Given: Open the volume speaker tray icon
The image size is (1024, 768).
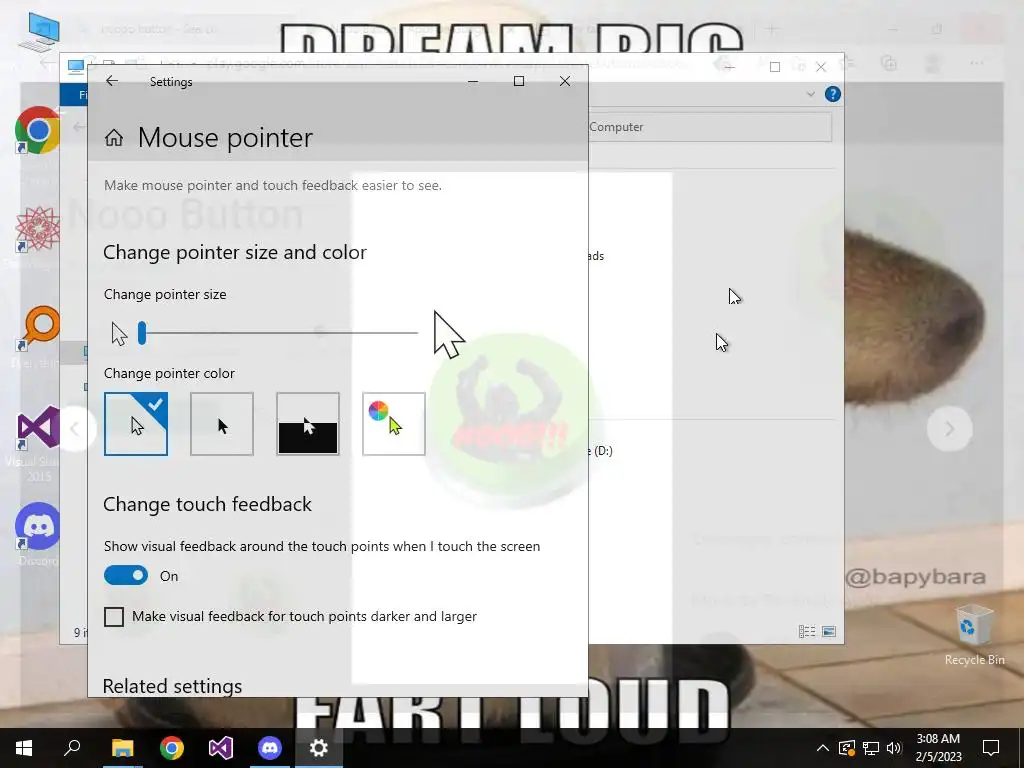Looking at the screenshot, I should [x=894, y=748].
